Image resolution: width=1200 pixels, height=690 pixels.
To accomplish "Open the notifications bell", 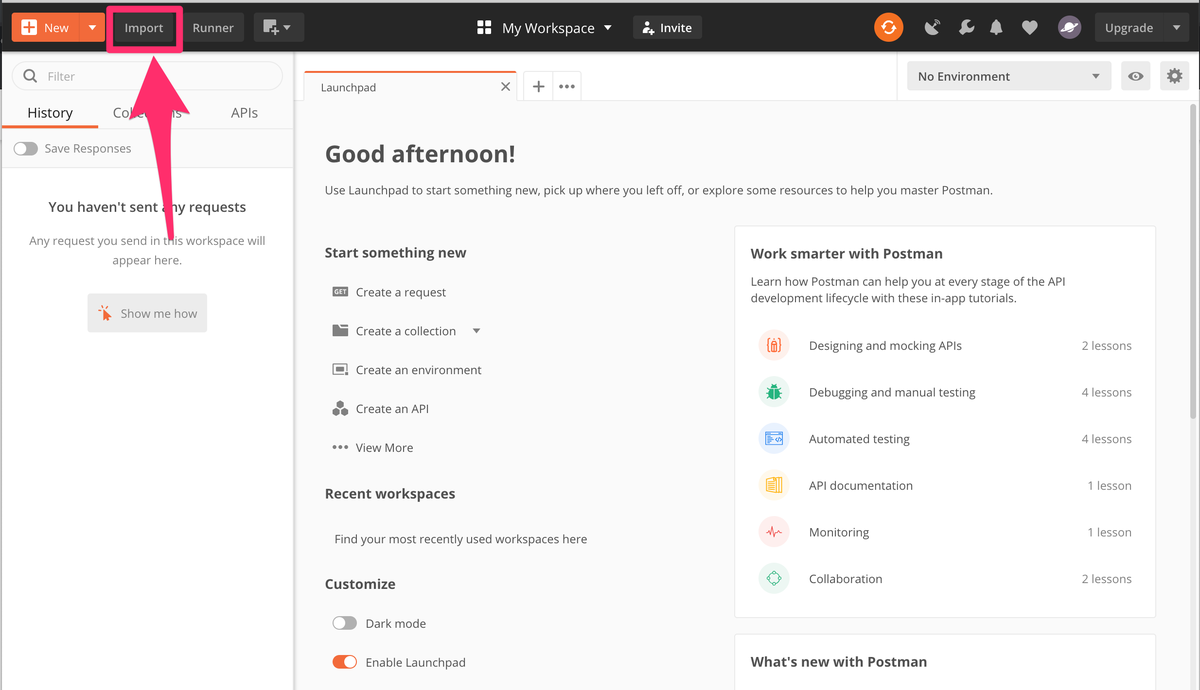I will (996, 28).
